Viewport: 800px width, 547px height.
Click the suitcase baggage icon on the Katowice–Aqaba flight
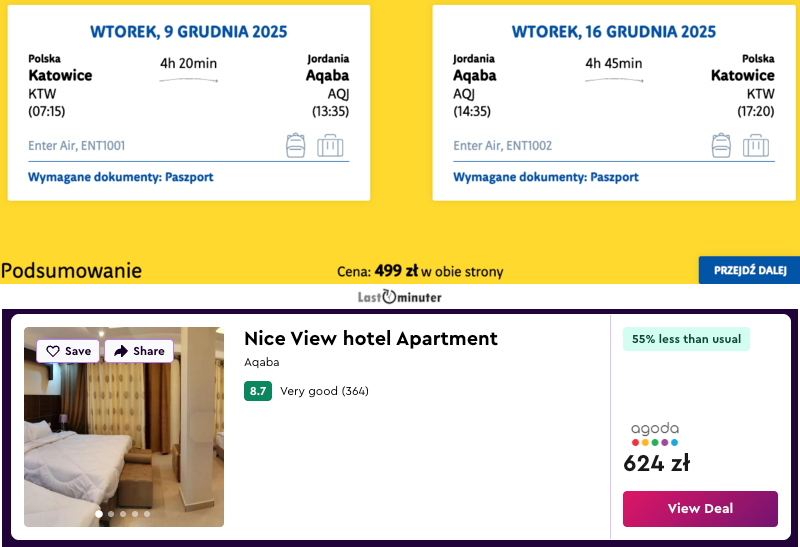coord(330,146)
